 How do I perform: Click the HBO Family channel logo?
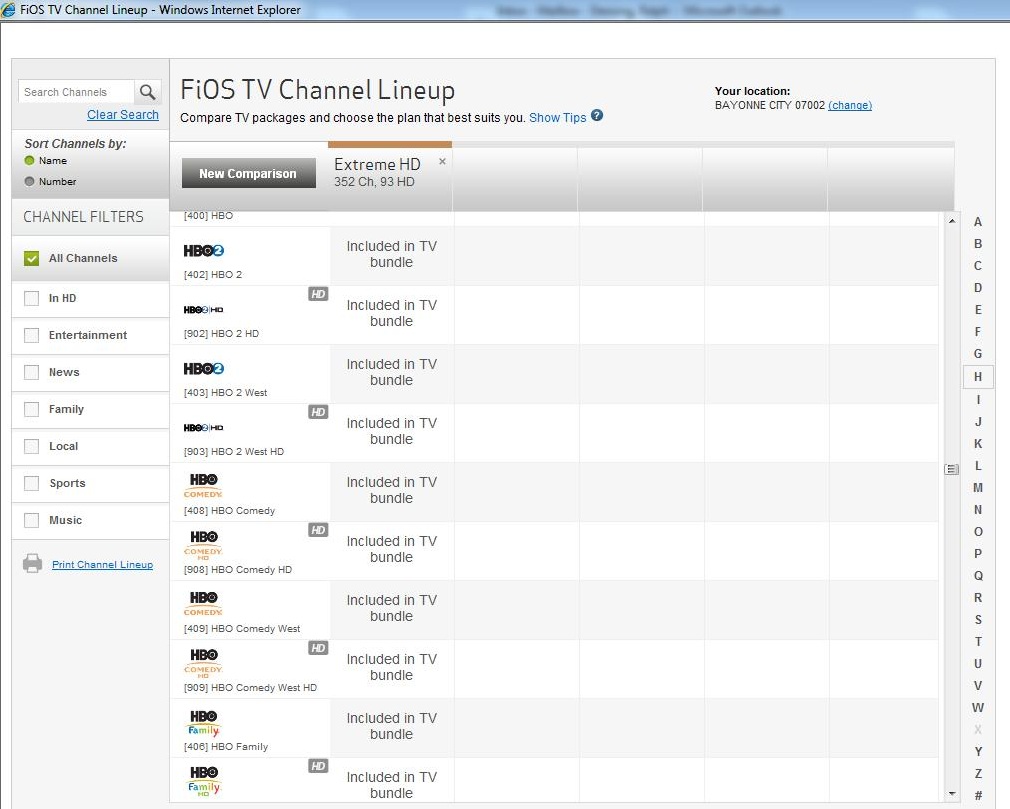tap(204, 723)
